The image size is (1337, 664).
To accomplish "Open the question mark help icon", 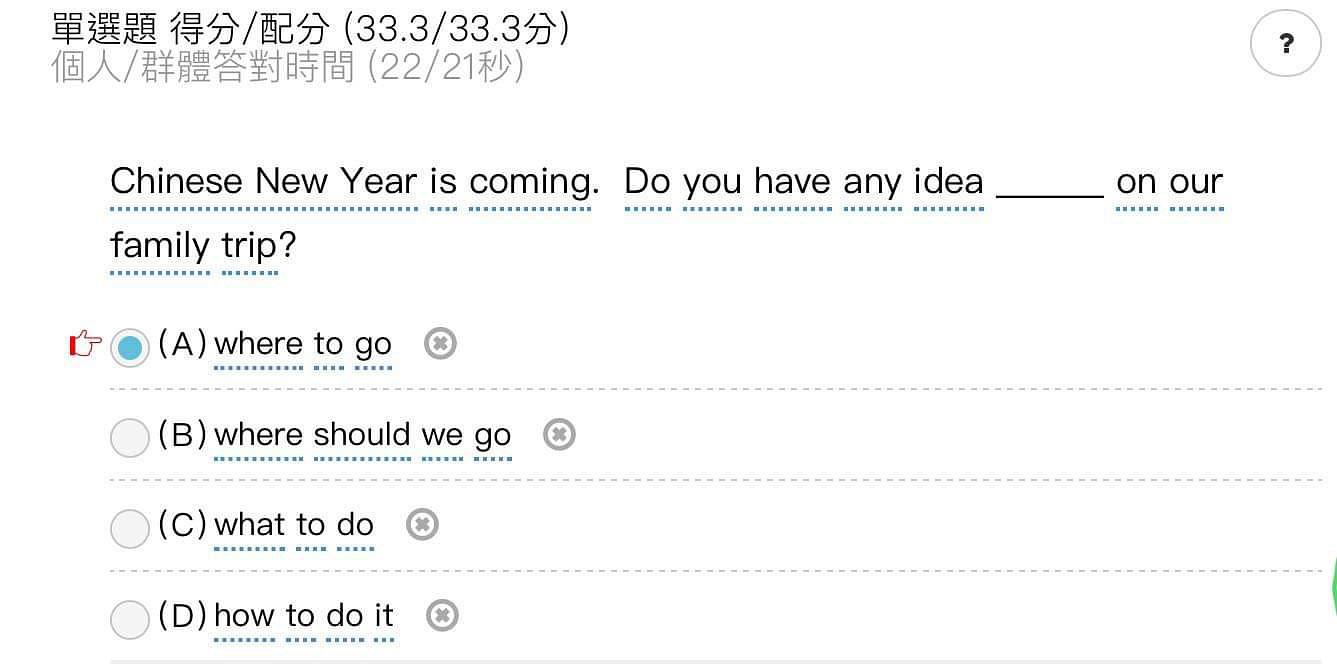I will tap(1286, 43).
